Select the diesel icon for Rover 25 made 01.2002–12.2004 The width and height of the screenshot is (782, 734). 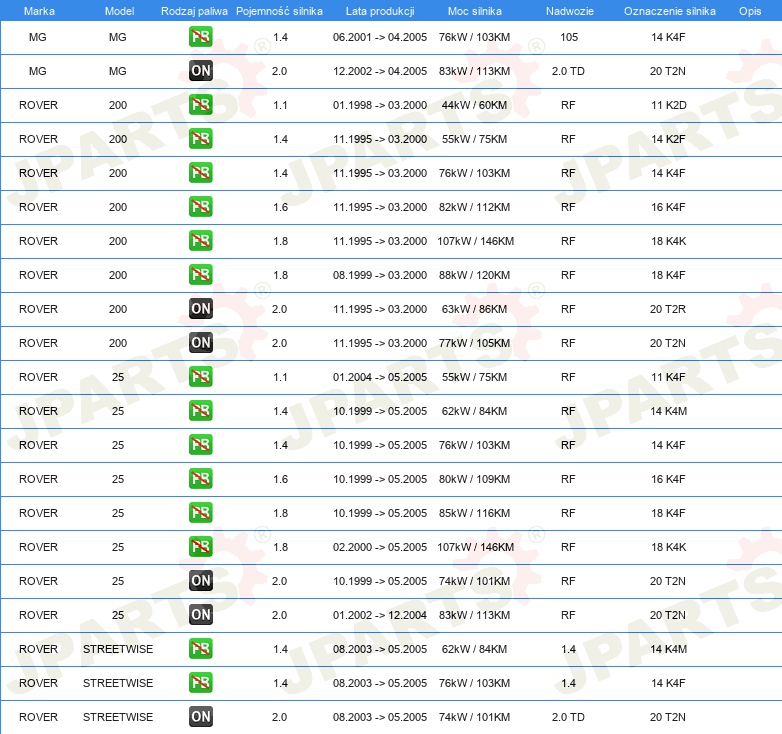coord(200,615)
